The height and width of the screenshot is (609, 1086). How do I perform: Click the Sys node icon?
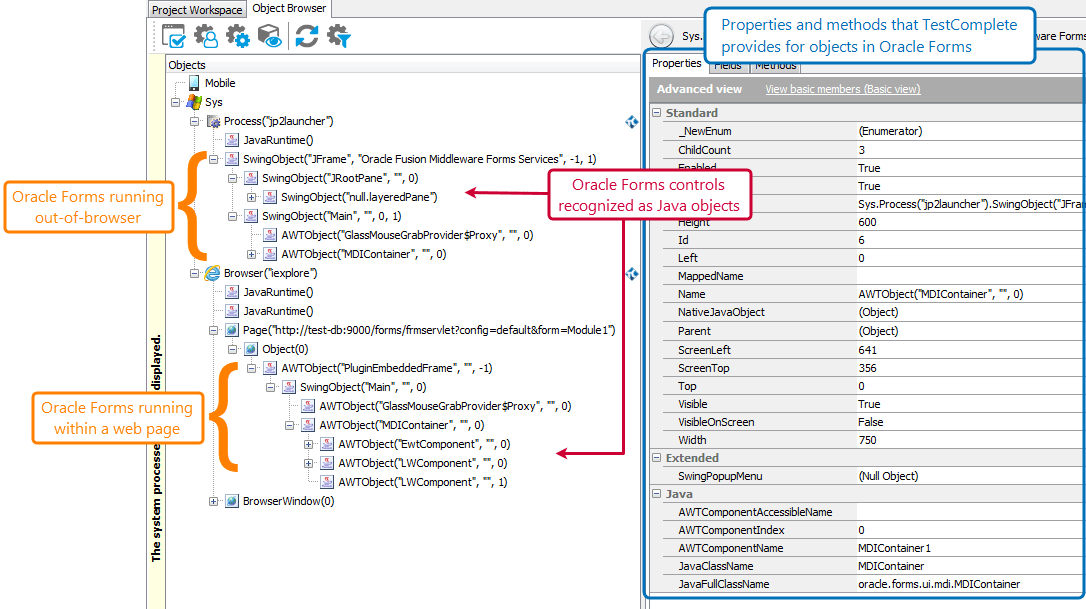[x=194, y=102]
